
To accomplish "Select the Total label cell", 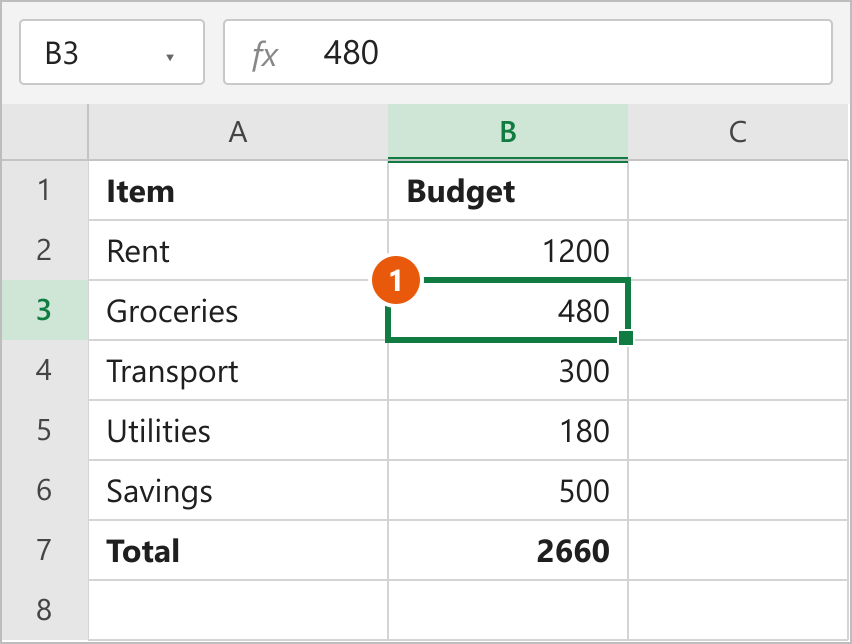I will (x=238, y=551).
